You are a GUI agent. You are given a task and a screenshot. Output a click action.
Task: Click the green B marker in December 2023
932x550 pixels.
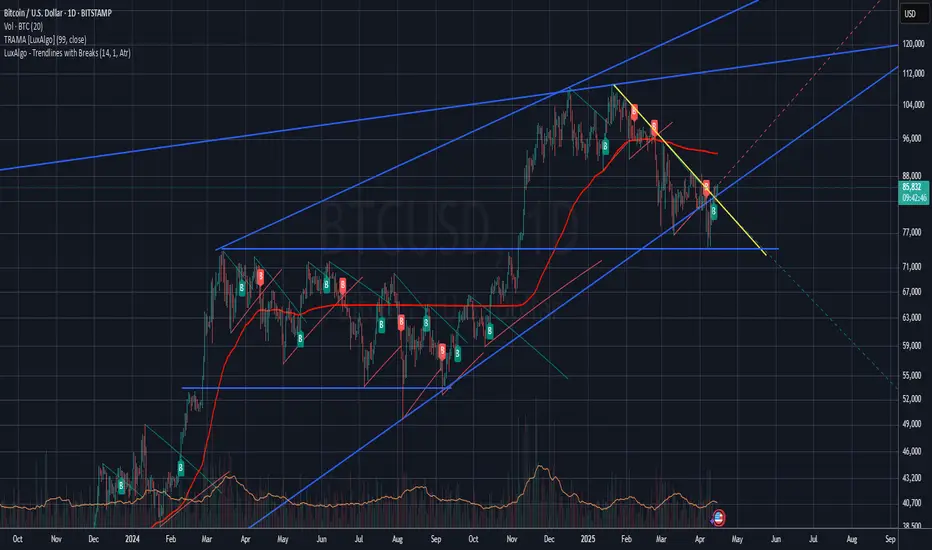(x=121, y=486)
